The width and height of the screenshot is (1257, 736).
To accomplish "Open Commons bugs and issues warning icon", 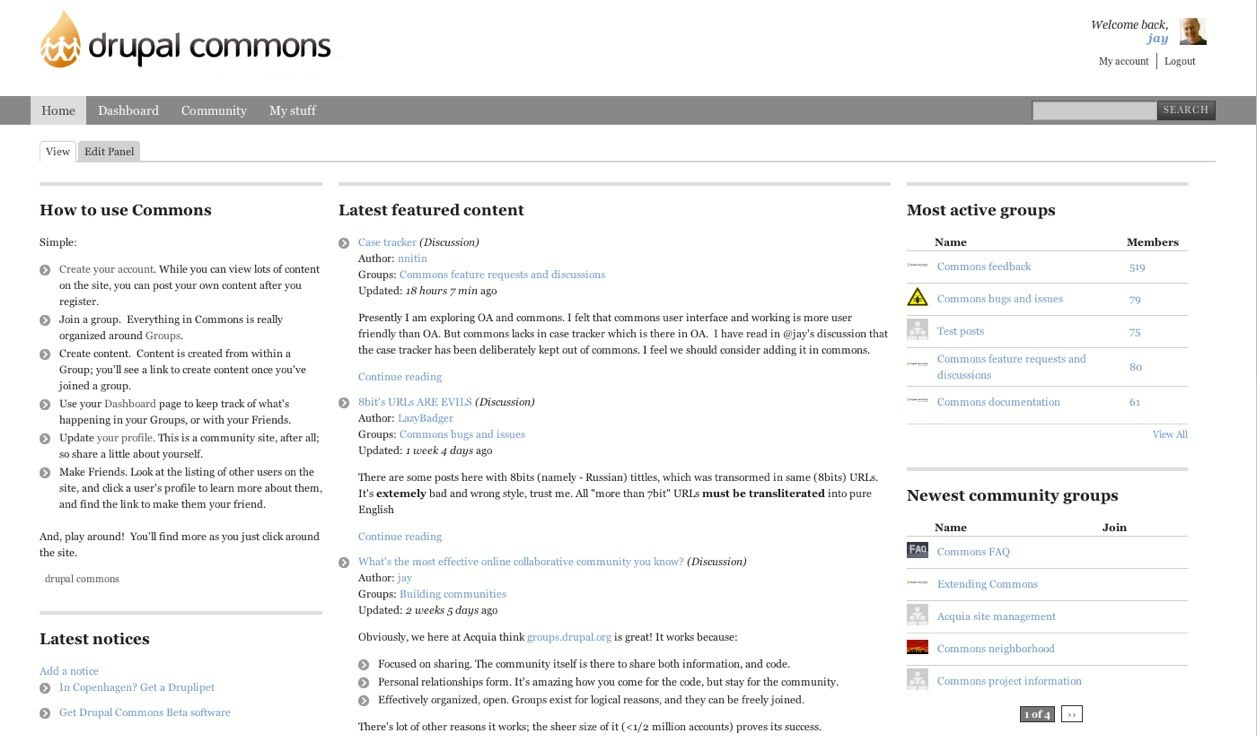I will (x=917, y=297).
